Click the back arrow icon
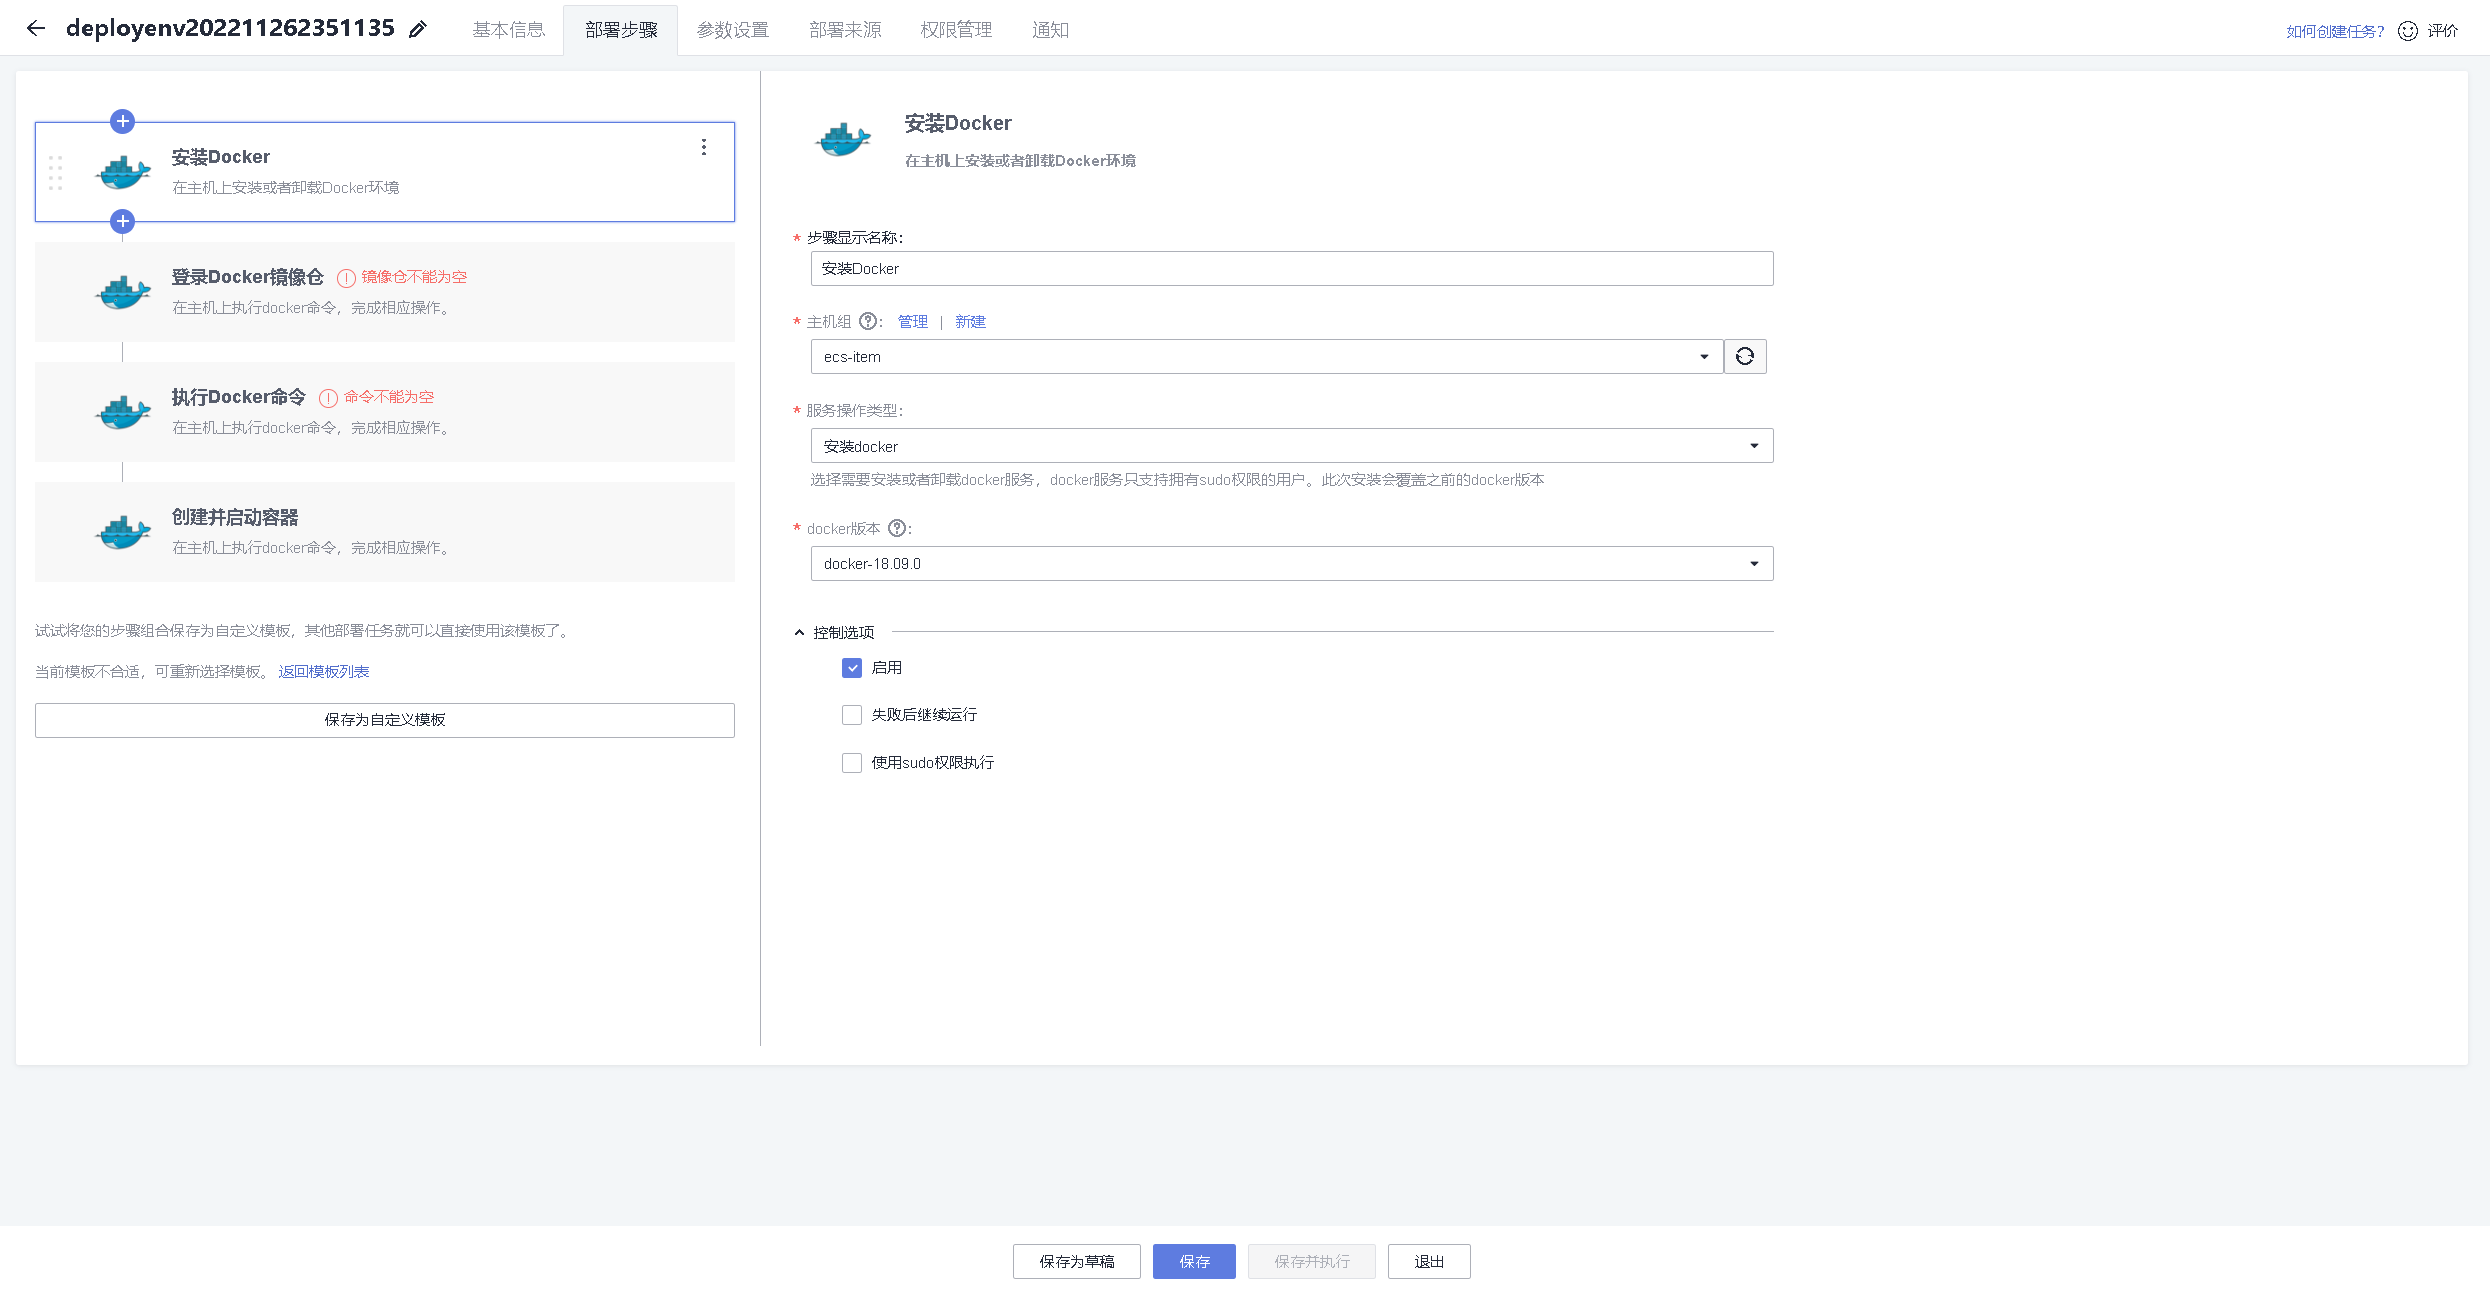Screen dimensions: 2490x1290 36,28
